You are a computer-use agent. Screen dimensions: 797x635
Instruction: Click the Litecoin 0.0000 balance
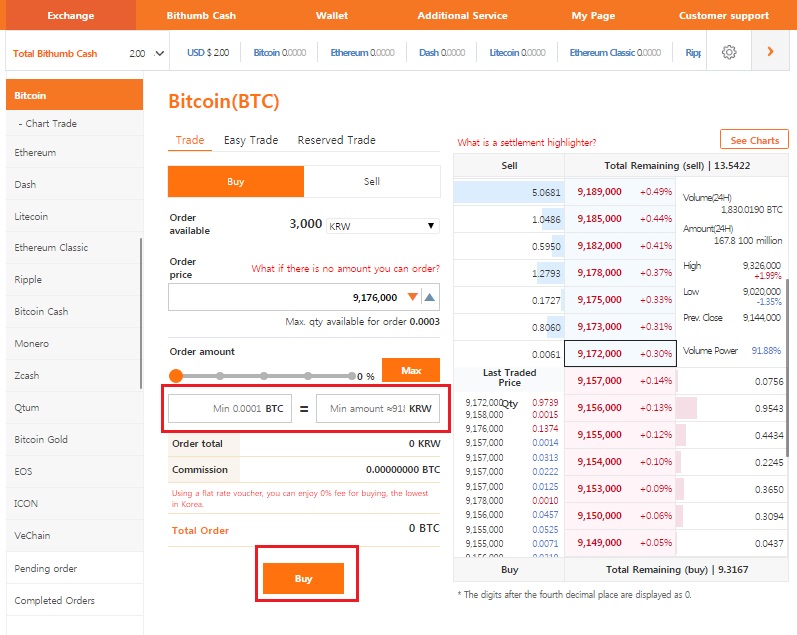click(x=517, y=52)
